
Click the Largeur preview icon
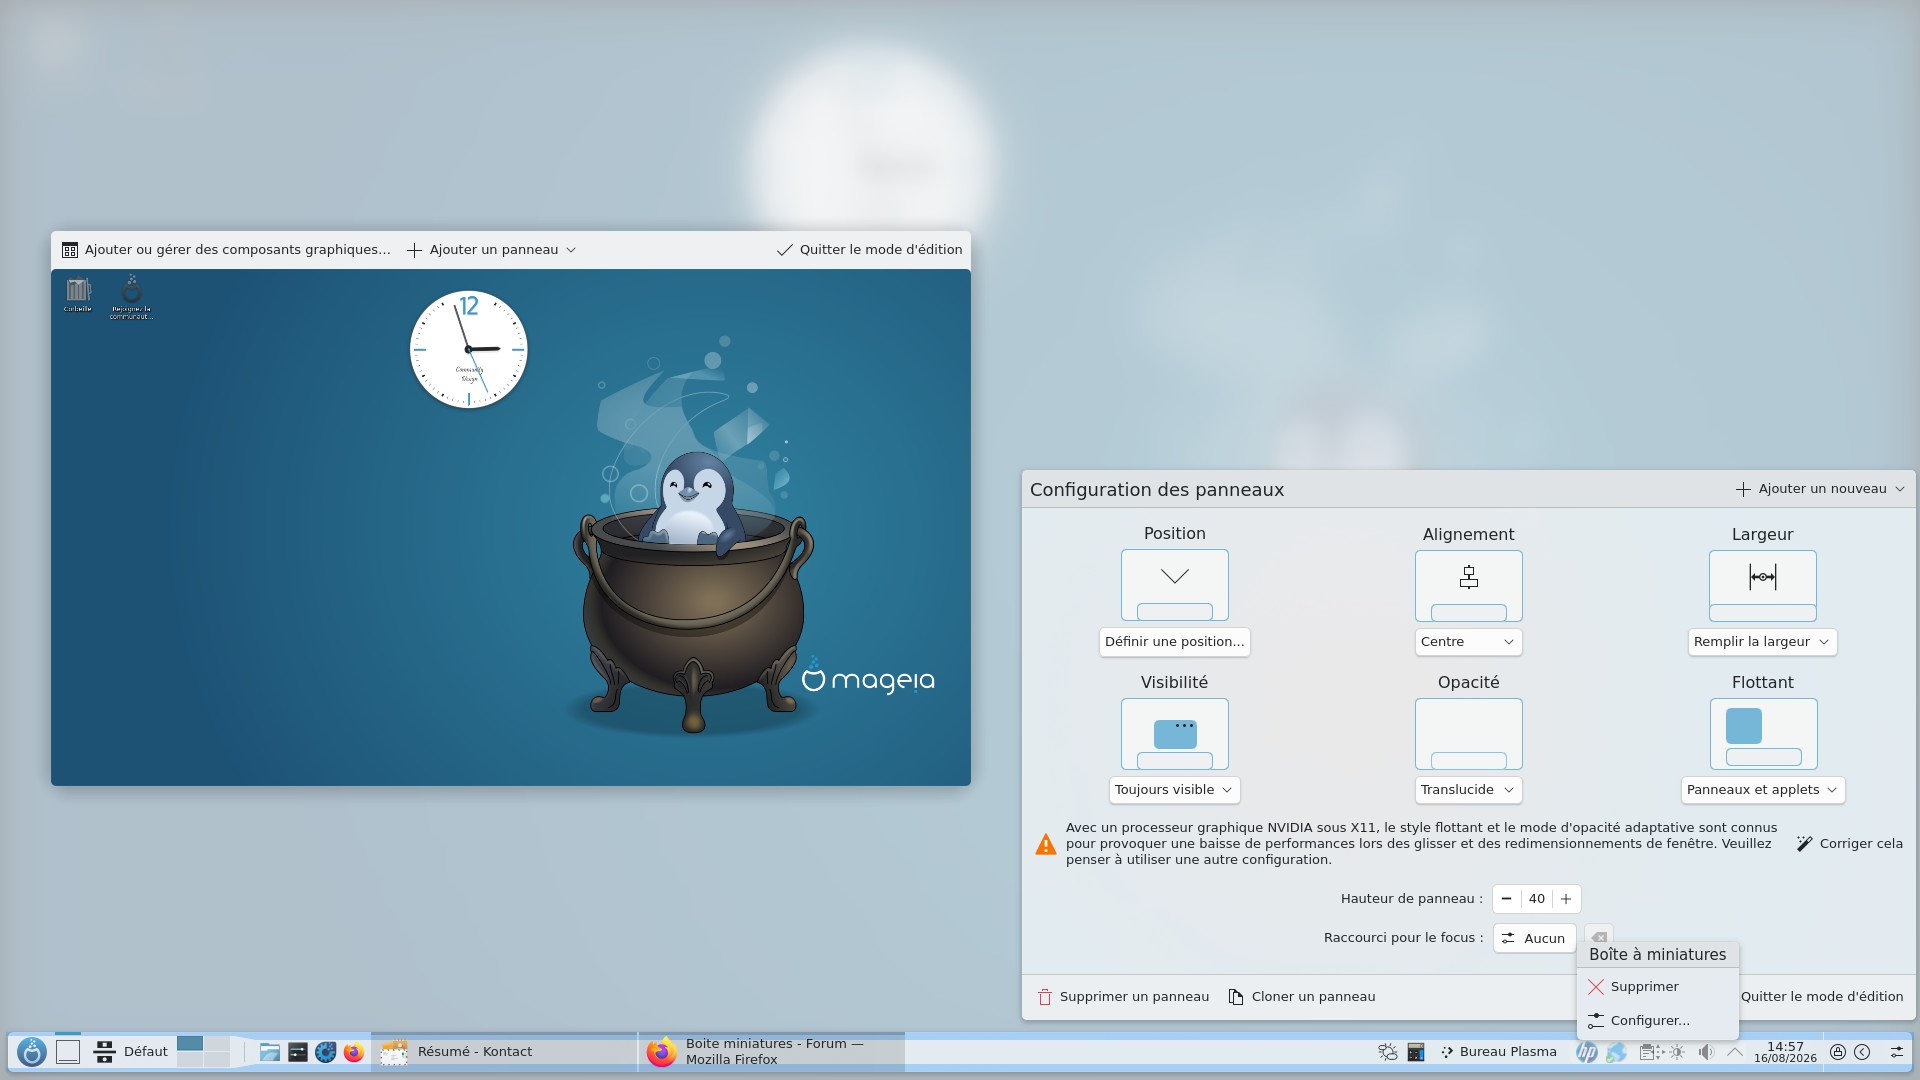pos(1763,585)
